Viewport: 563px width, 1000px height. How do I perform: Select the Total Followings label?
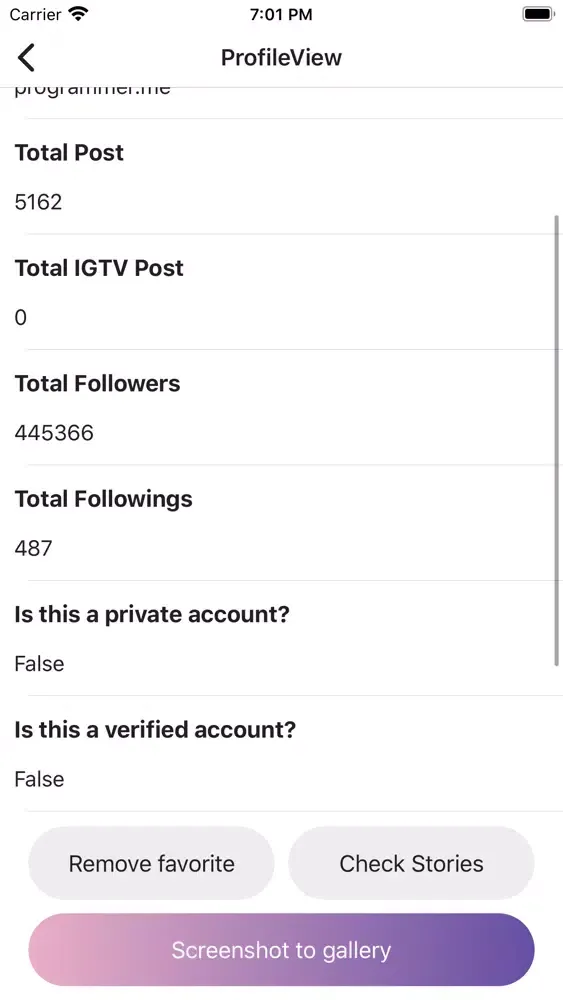103,499
